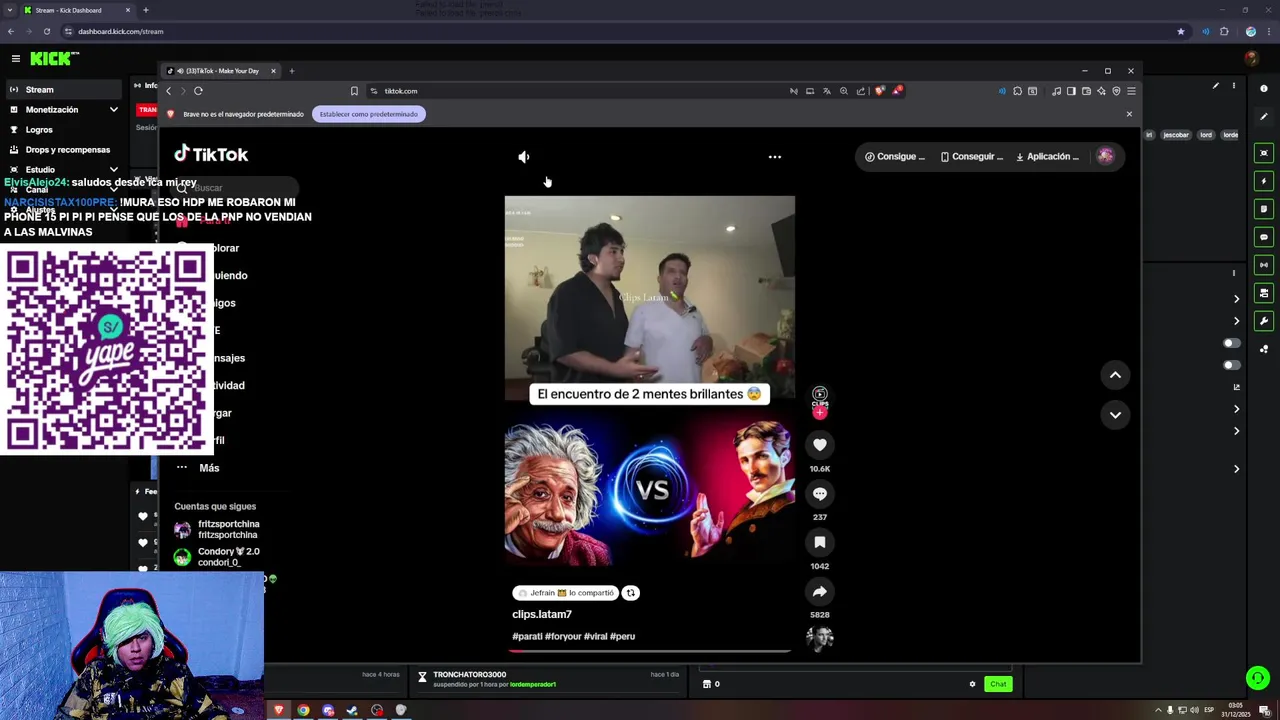The width and height of the screenshot is (1280, 720).
Task: Open Steam from the Windows taskbar
Action: [352, 710]
